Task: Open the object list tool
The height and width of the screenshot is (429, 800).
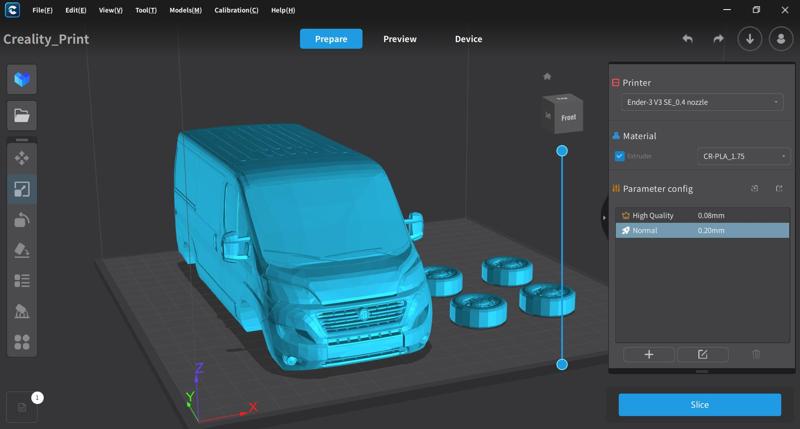Action: (21, 281)
